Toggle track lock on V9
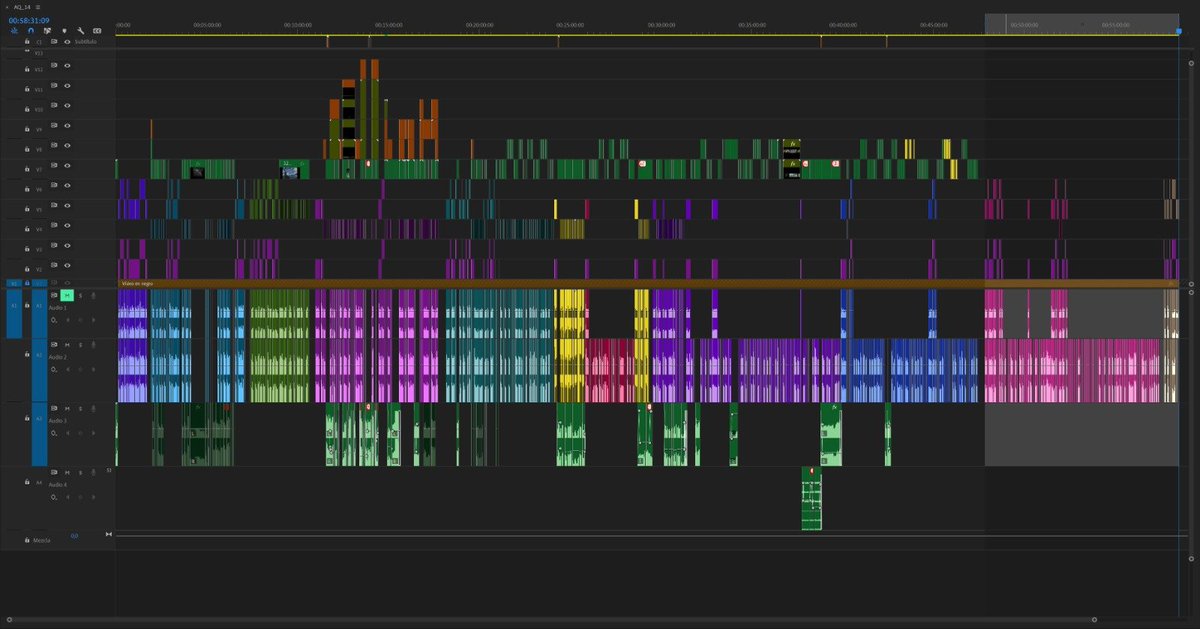 click(x=26, y=129)
